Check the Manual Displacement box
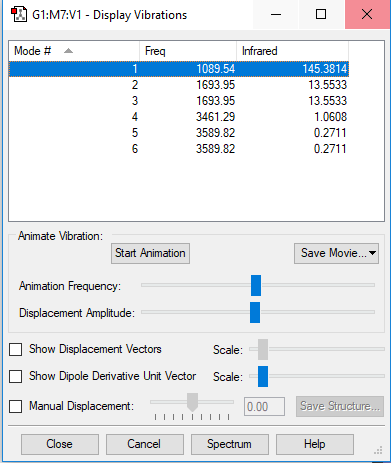The height and width of the screenshot is (463, 391). (16, 406)
